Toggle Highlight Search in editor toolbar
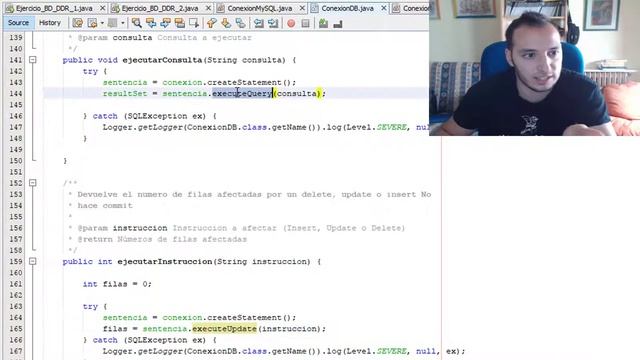The height and width of the screenshot is (360, 640). (x=180, y=23)
